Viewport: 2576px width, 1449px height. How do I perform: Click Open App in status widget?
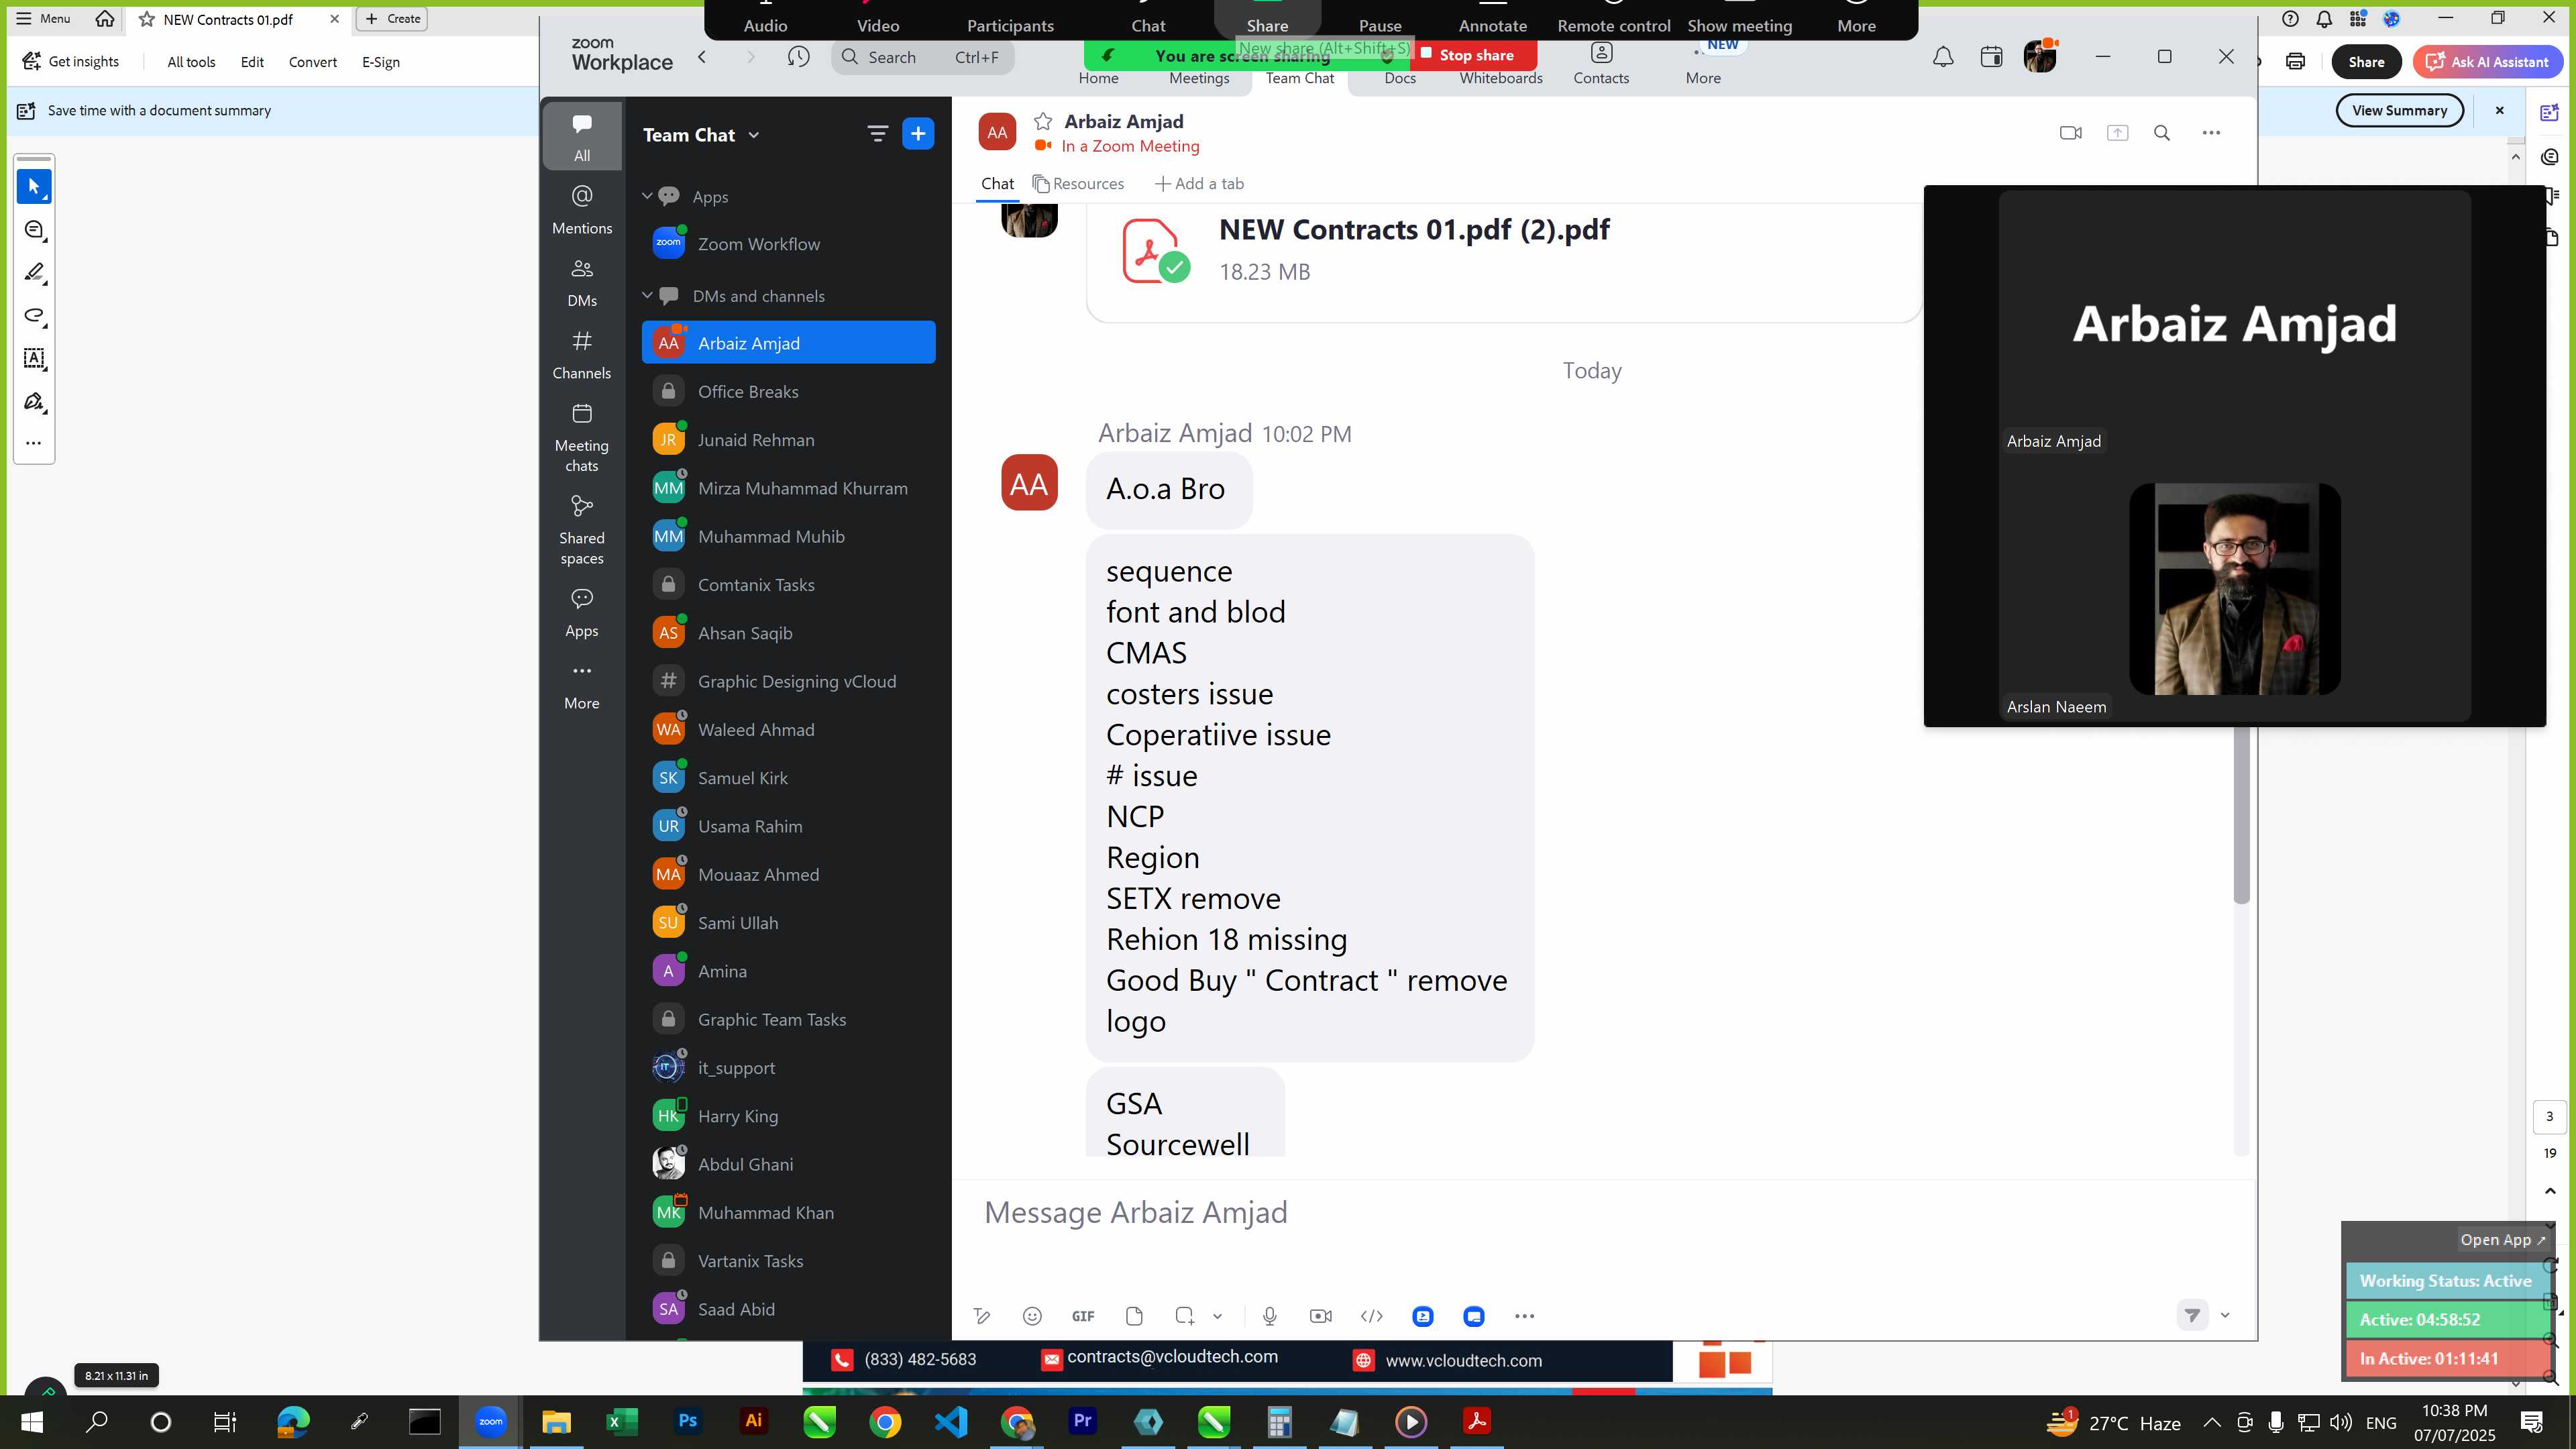[2503, 1240]
